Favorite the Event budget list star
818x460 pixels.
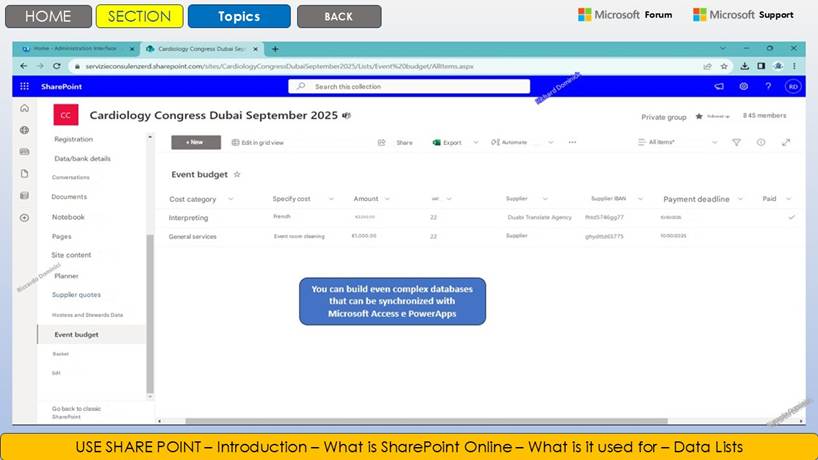(237, 175)
